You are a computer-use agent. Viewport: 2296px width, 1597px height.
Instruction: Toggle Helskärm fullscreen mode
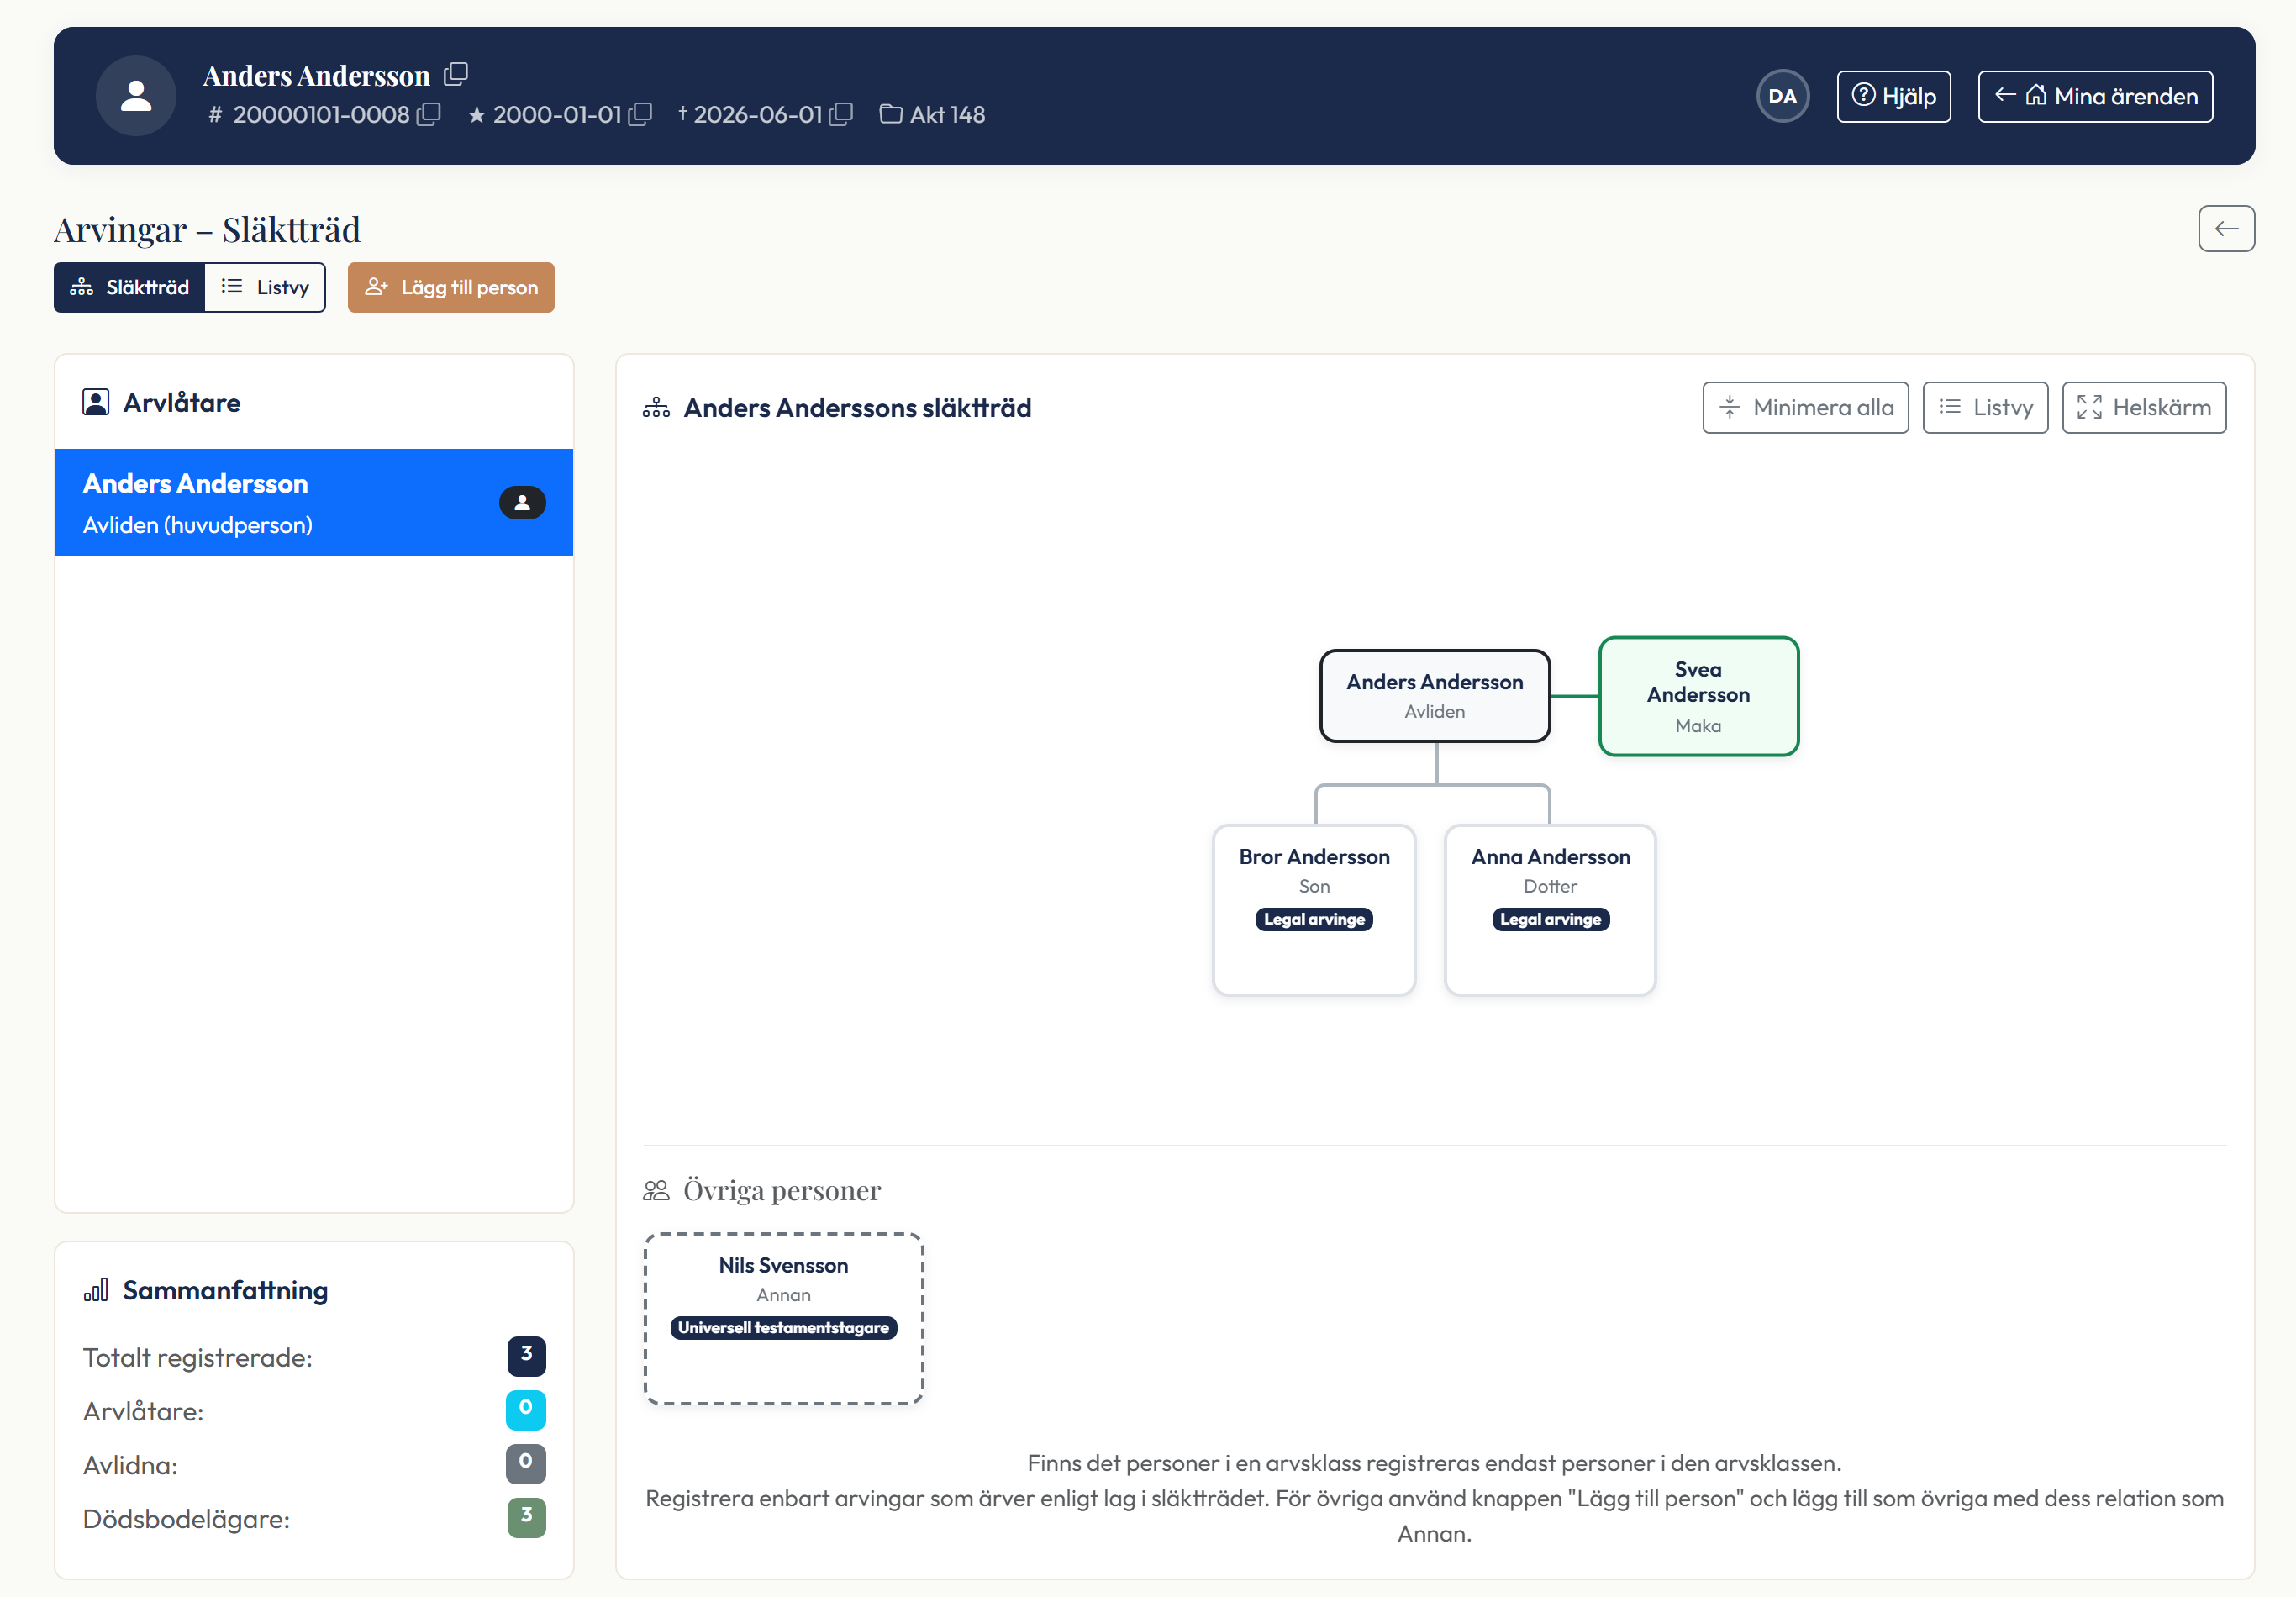pos(2144,408)
